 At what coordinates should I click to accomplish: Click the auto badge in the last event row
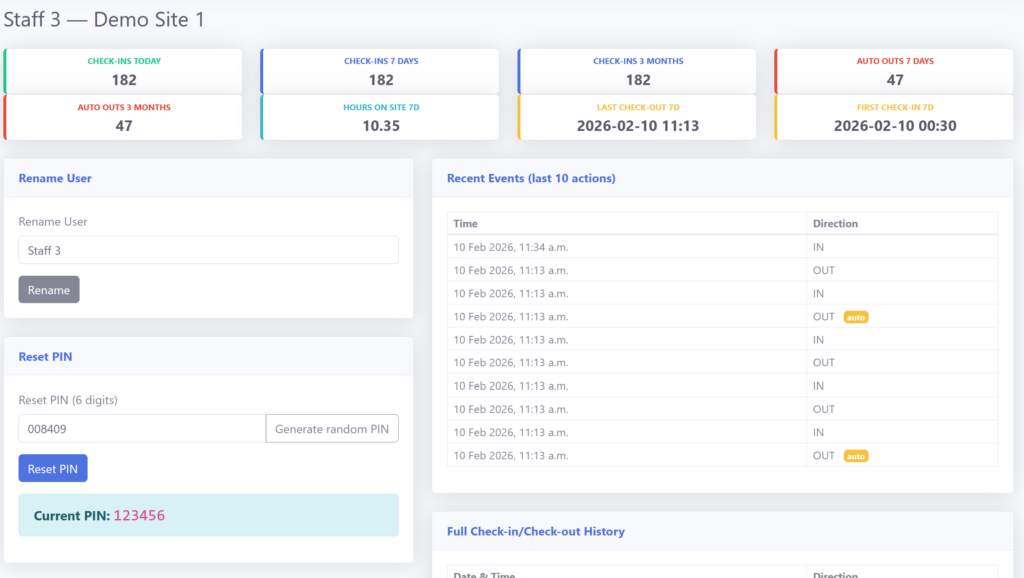pos(855,456)
